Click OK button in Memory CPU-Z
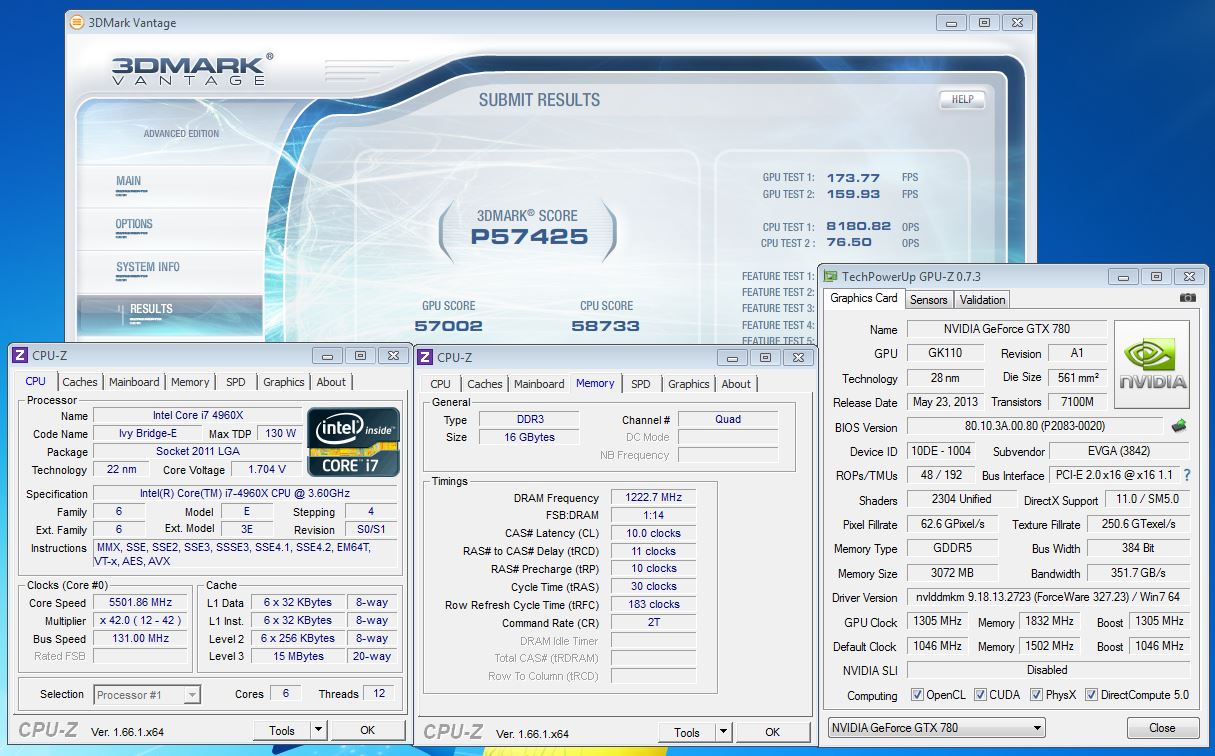This screenshot has width=1215, height=756. click(772, 733)
